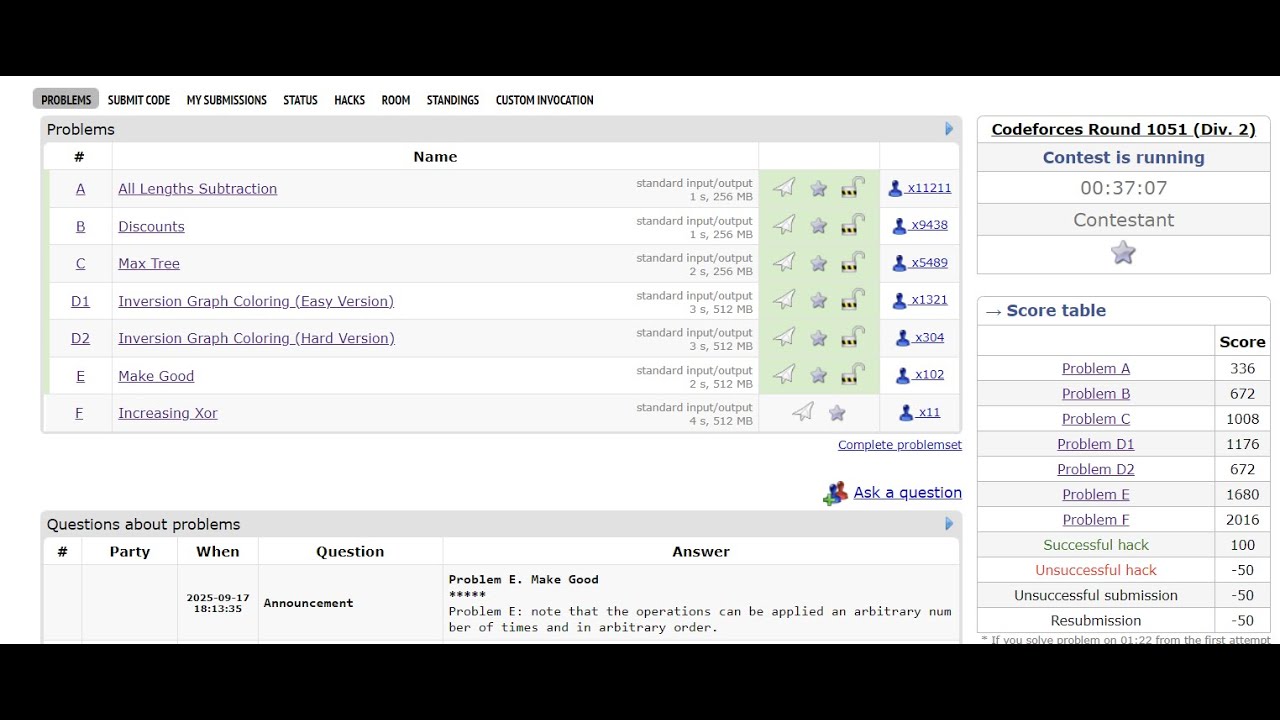
Task: Open the Room tab
Action: (396, 100)
